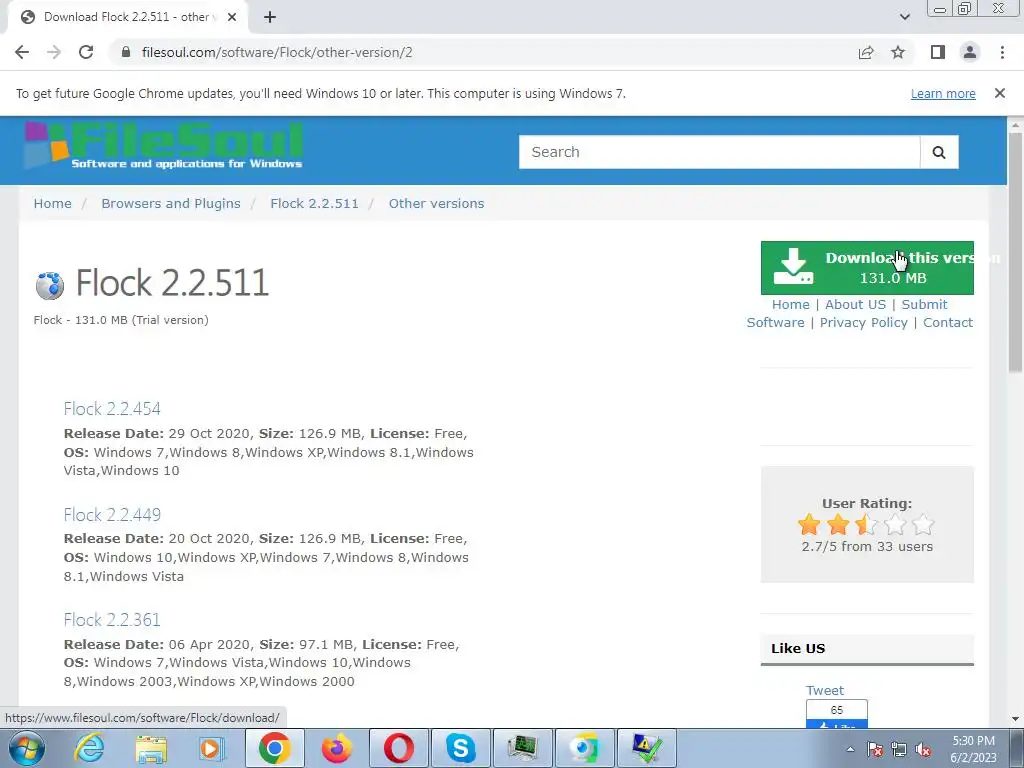Share this page icon in address bar
1024x768 pixels.
point(866,52)
